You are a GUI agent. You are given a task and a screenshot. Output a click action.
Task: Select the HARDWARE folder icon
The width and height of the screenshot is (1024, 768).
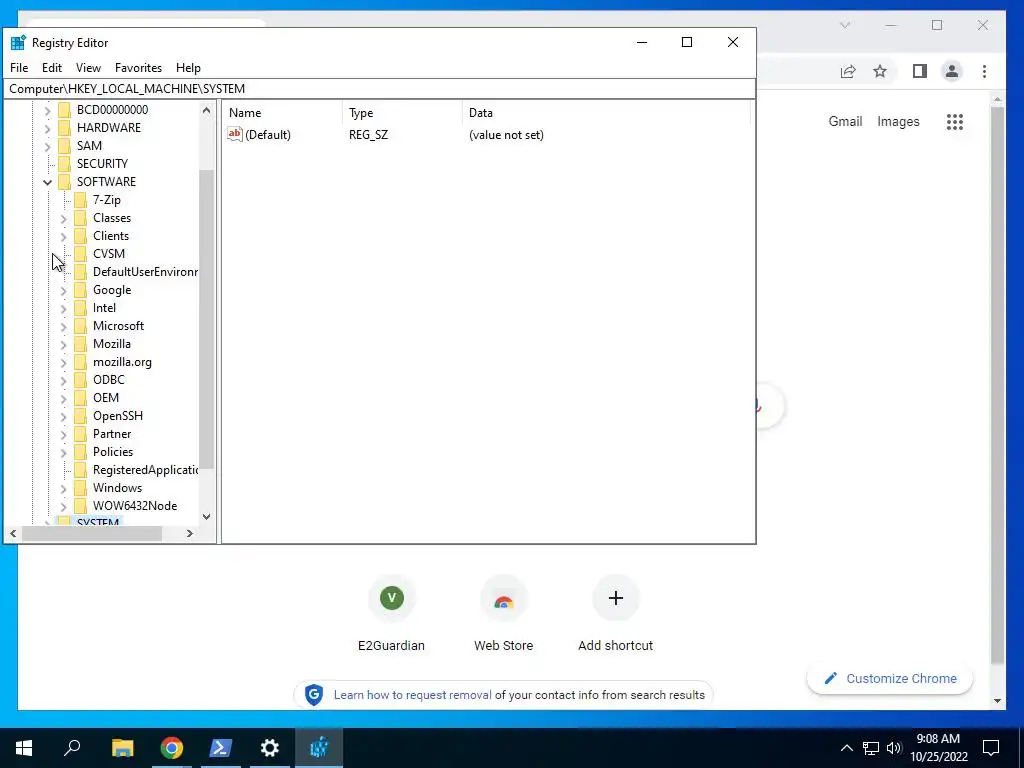[x=64, y=127]
